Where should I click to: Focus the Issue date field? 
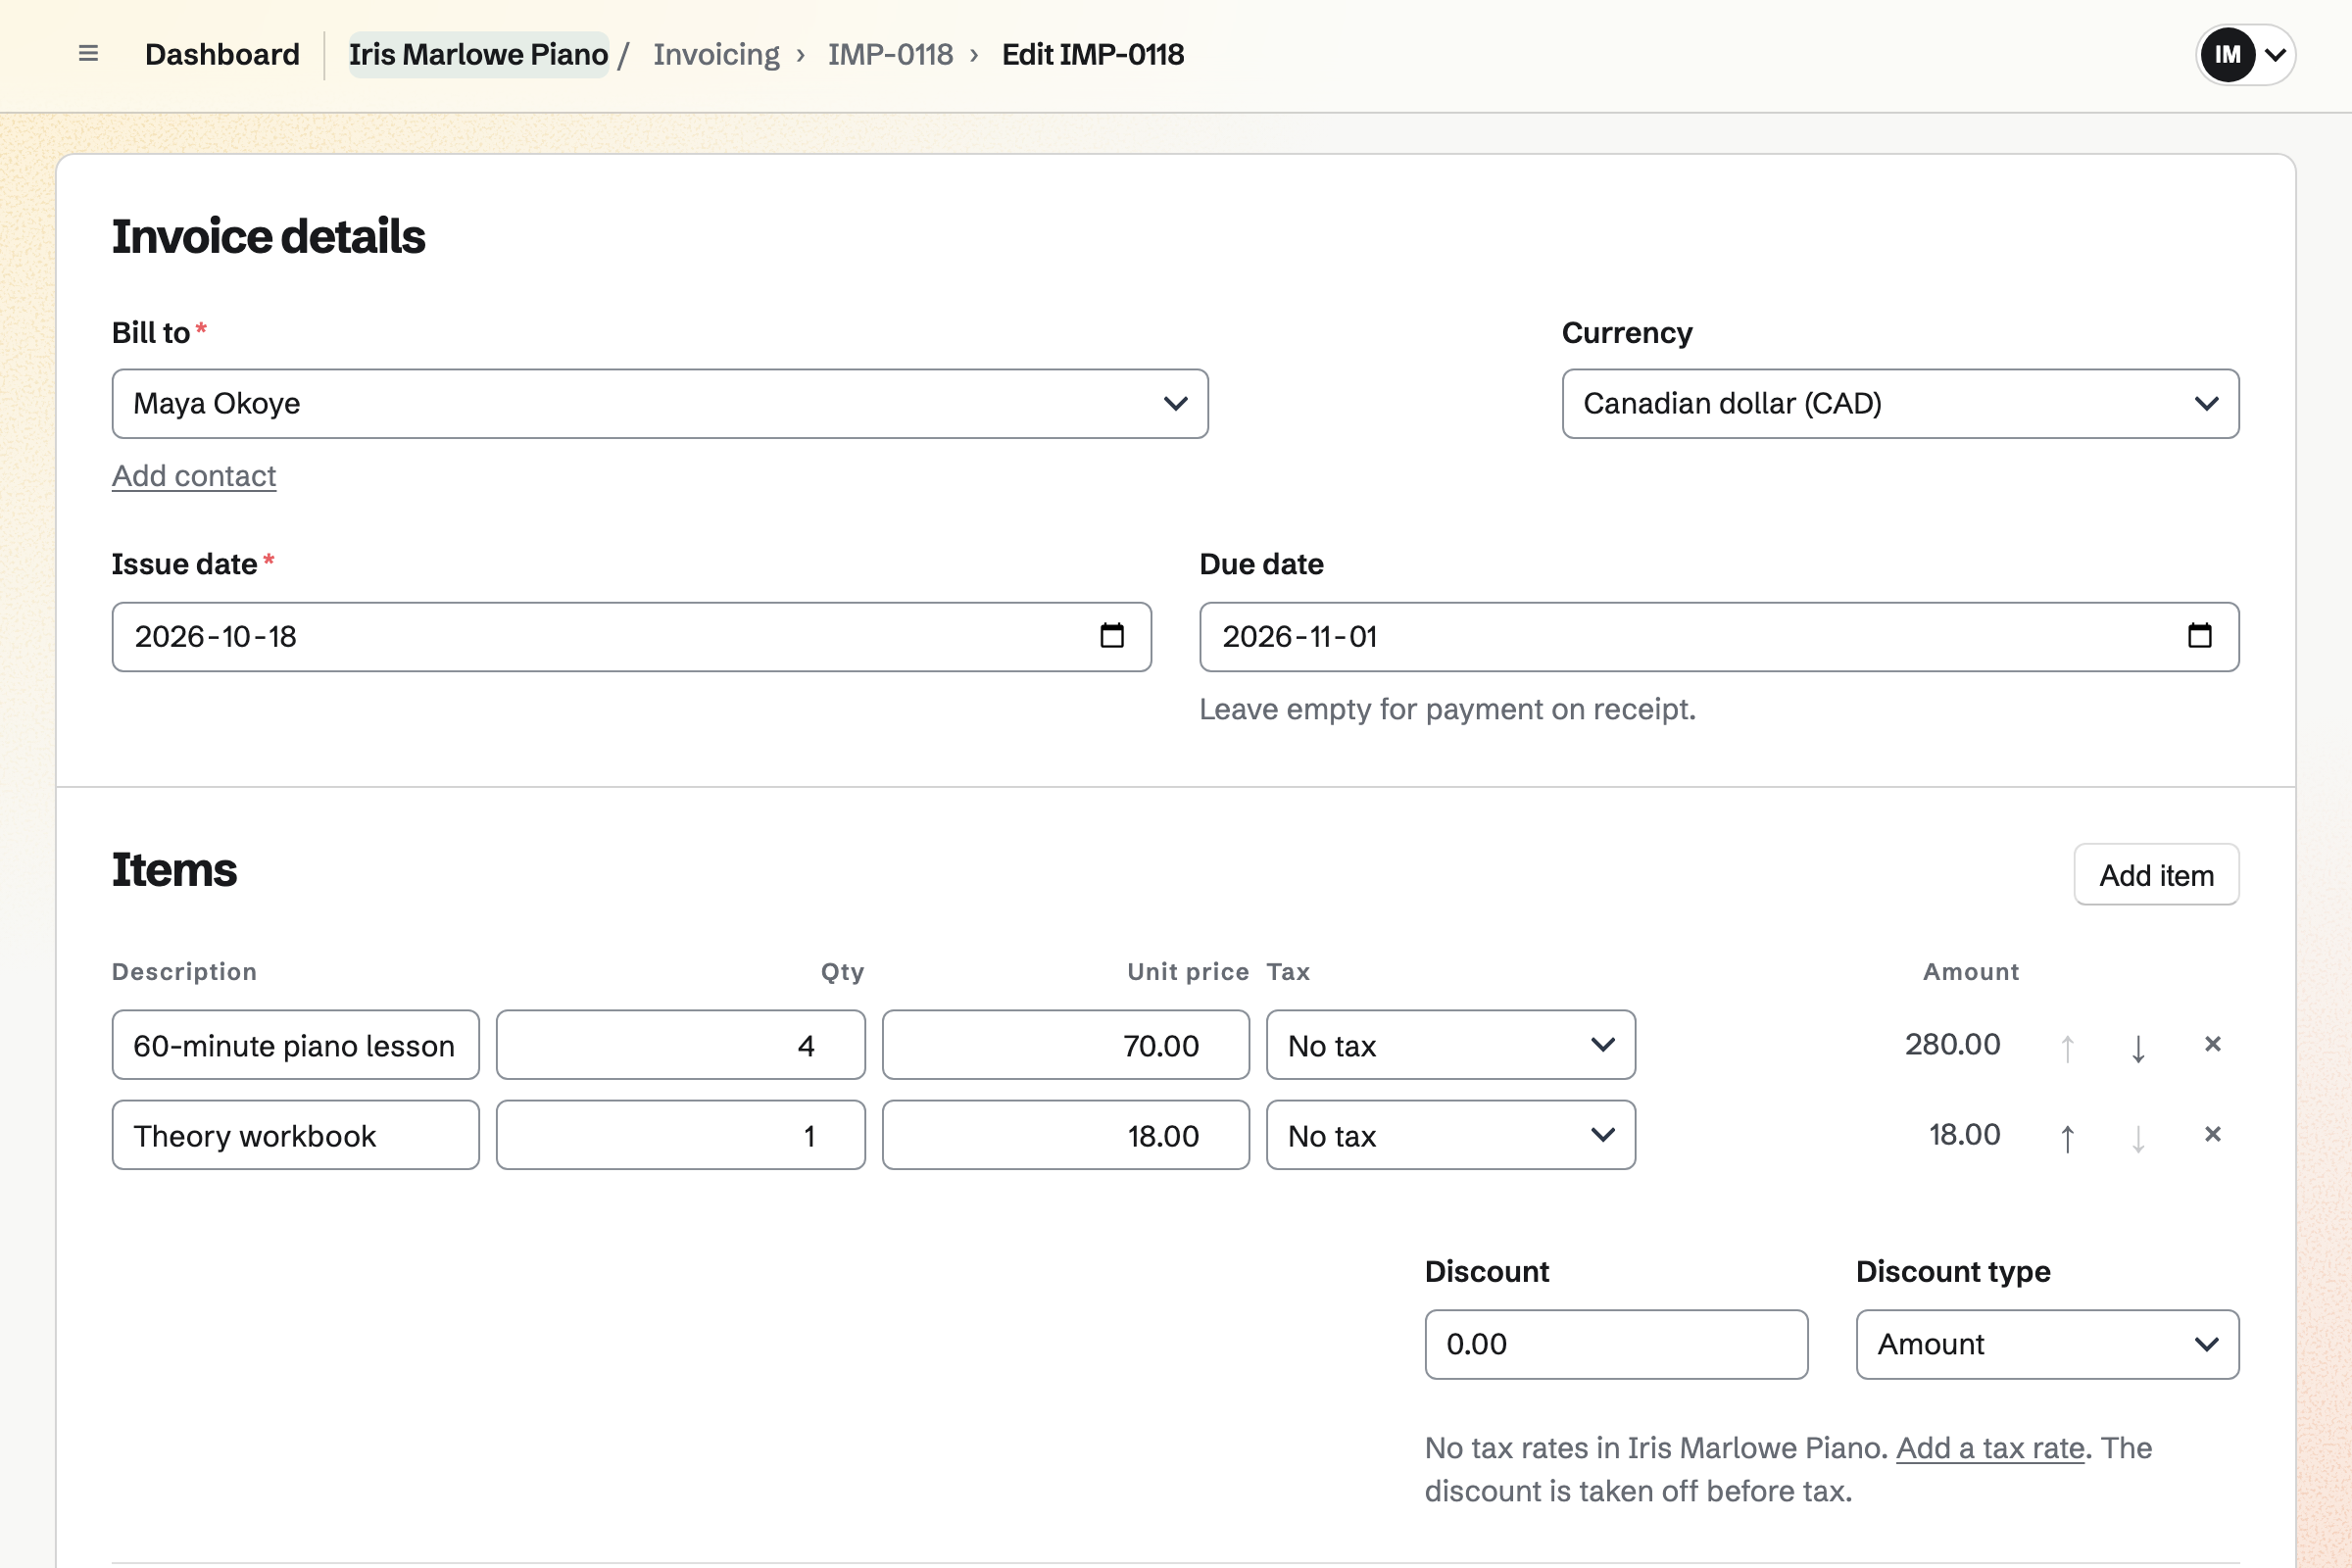(631, 637)
